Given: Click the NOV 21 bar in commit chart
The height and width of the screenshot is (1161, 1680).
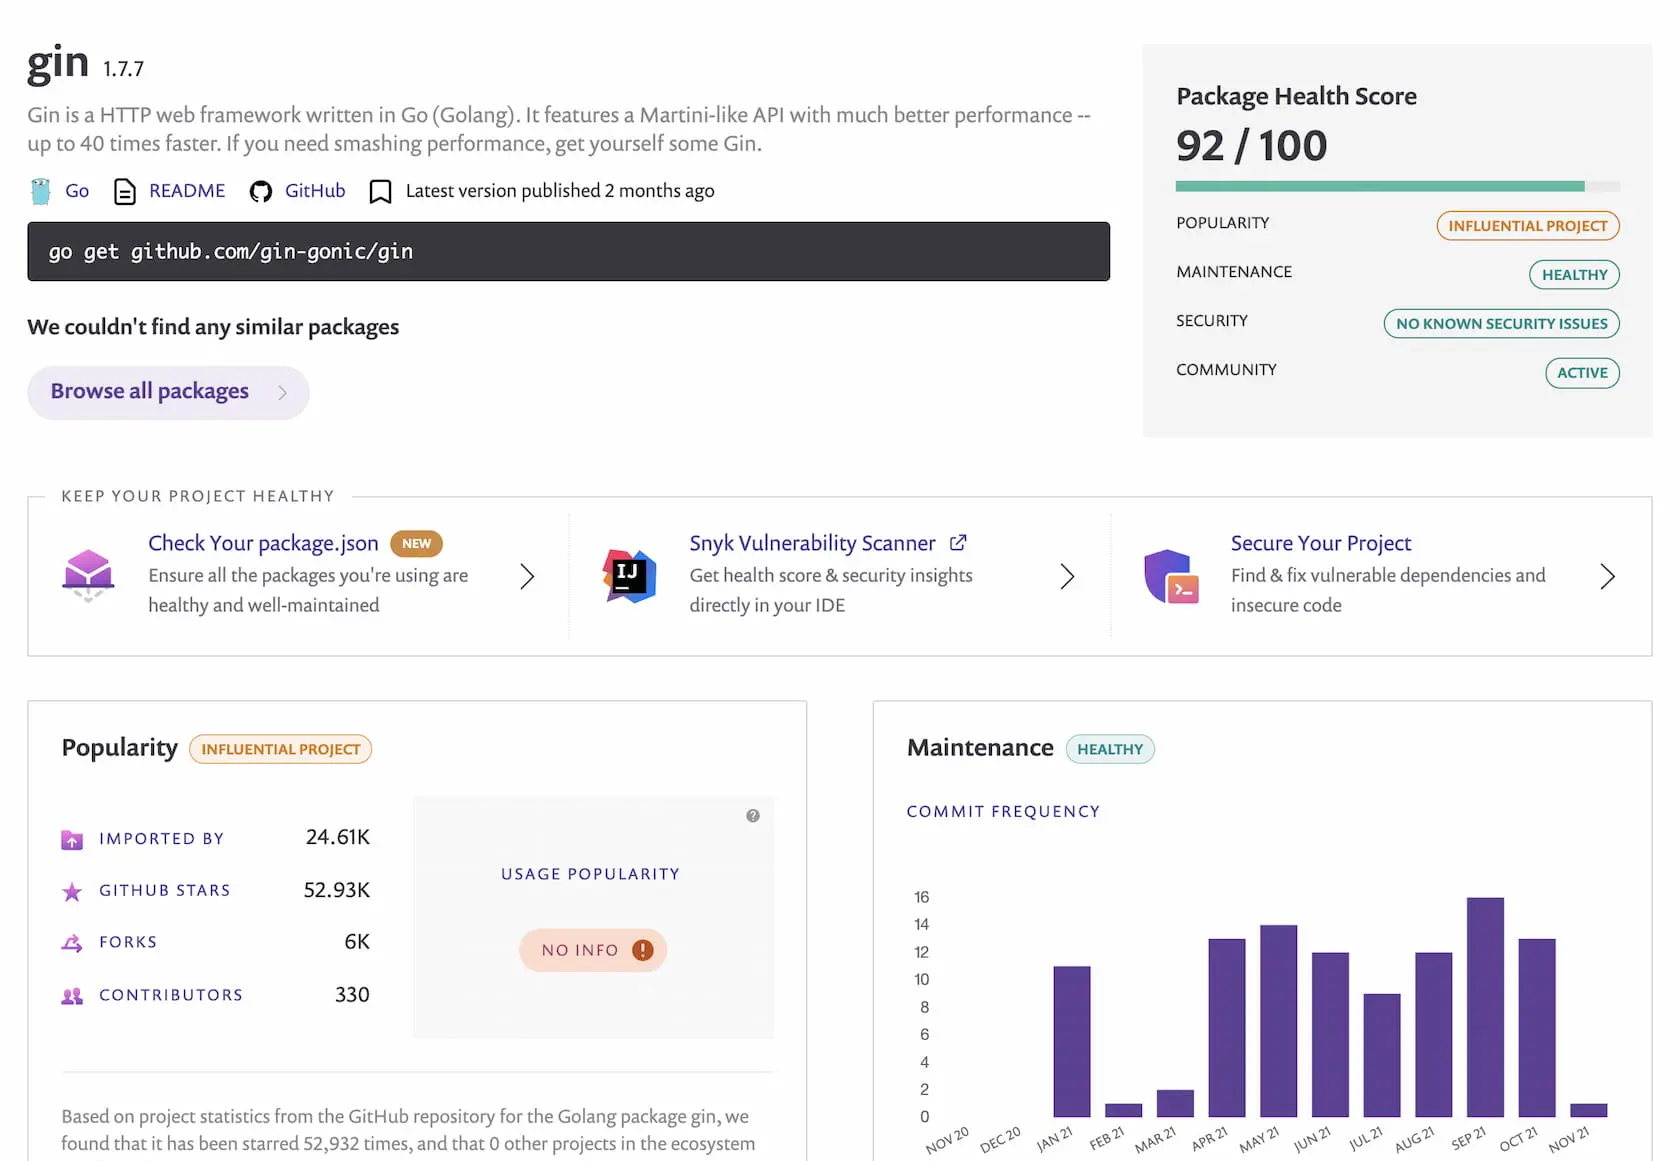Looking at the screenshot, I should [1589, 1110].
